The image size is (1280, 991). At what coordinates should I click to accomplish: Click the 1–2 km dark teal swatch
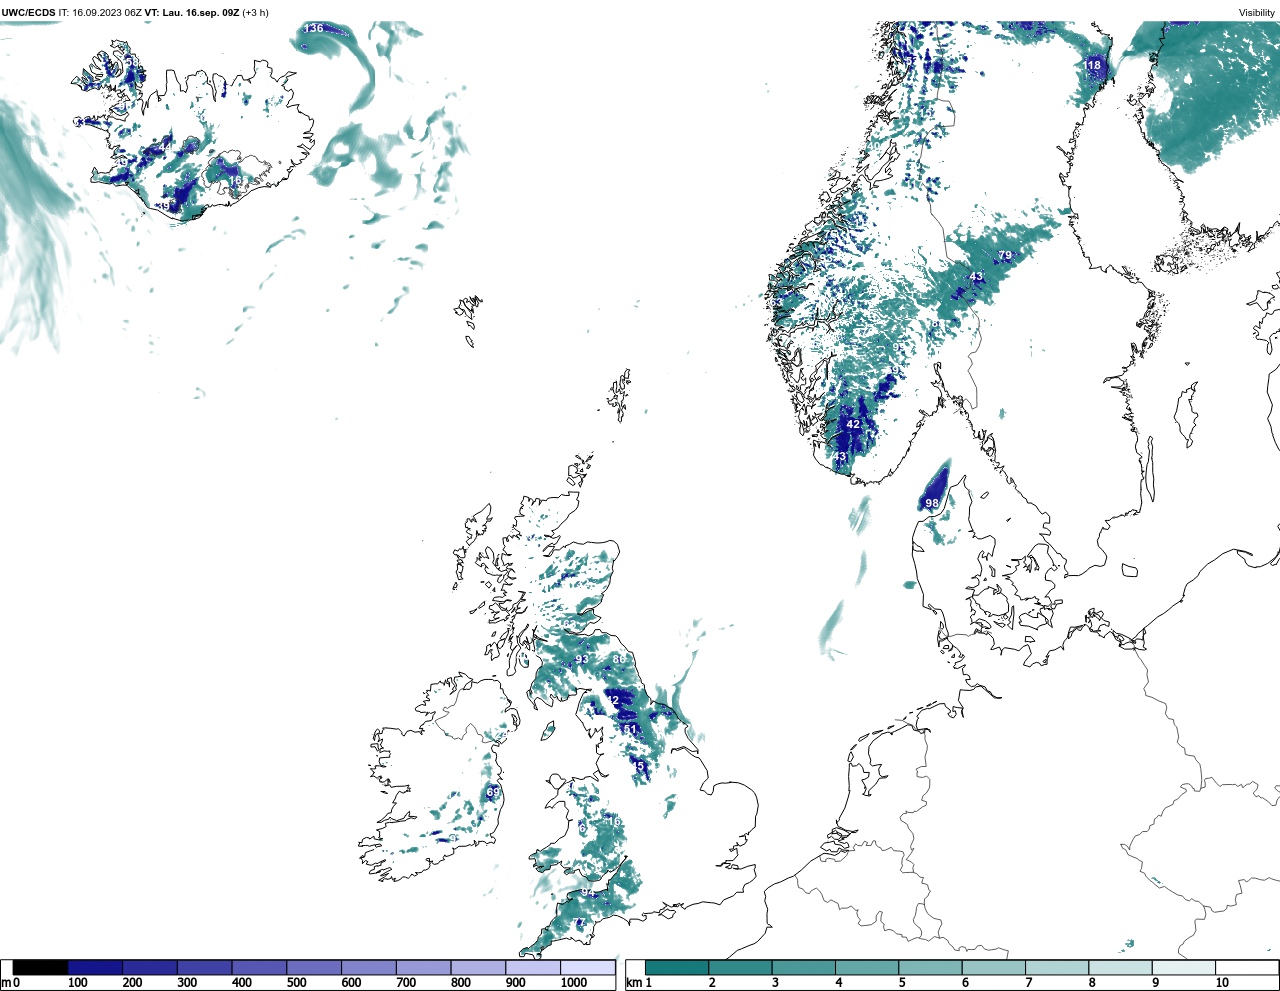[x=677, y=968]
